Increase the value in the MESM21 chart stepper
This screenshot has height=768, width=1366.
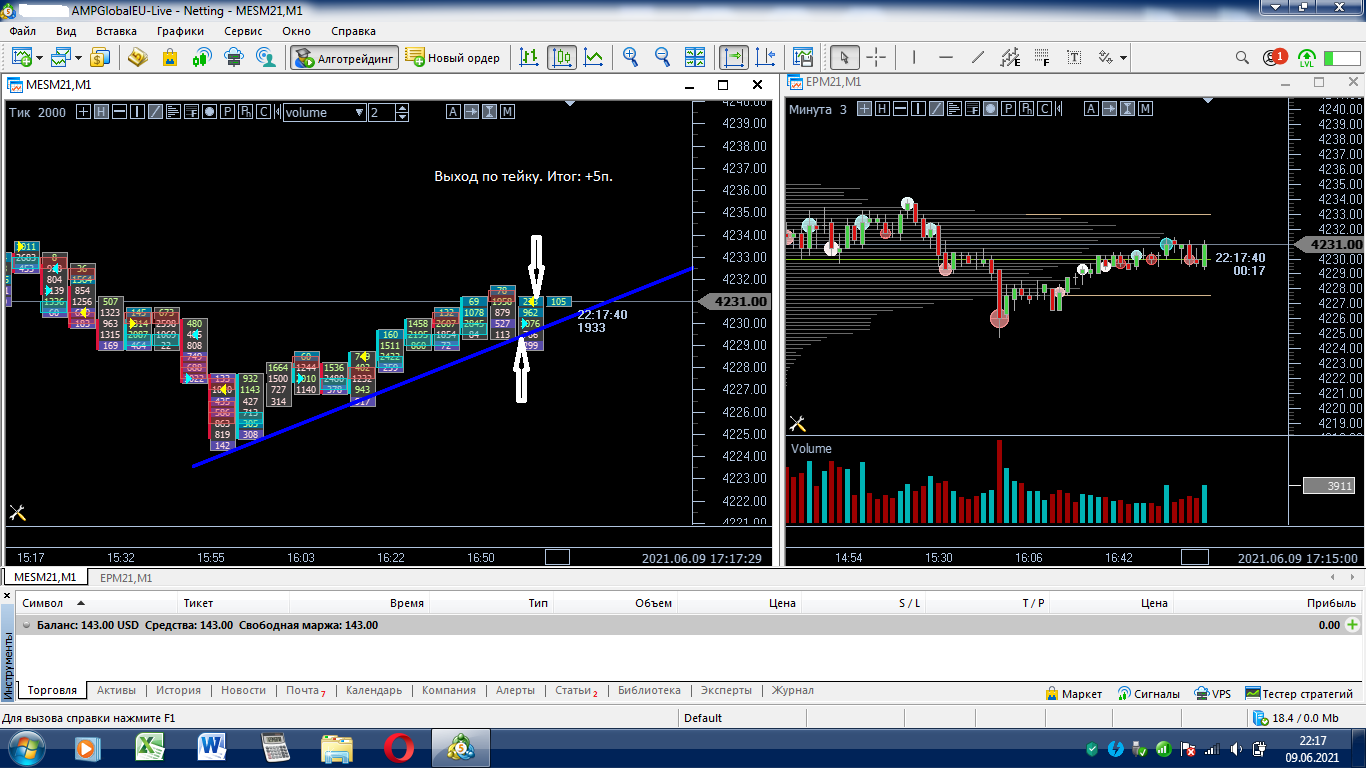(x=403, y=108)
